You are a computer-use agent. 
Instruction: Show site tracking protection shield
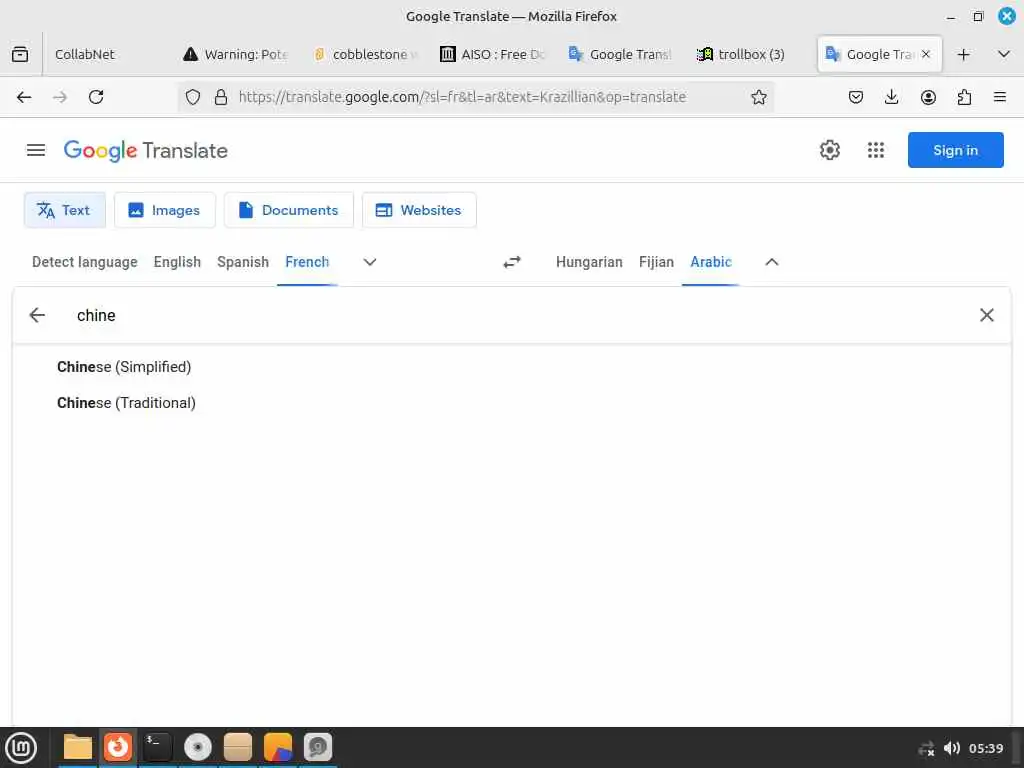[x=193, y=97]
